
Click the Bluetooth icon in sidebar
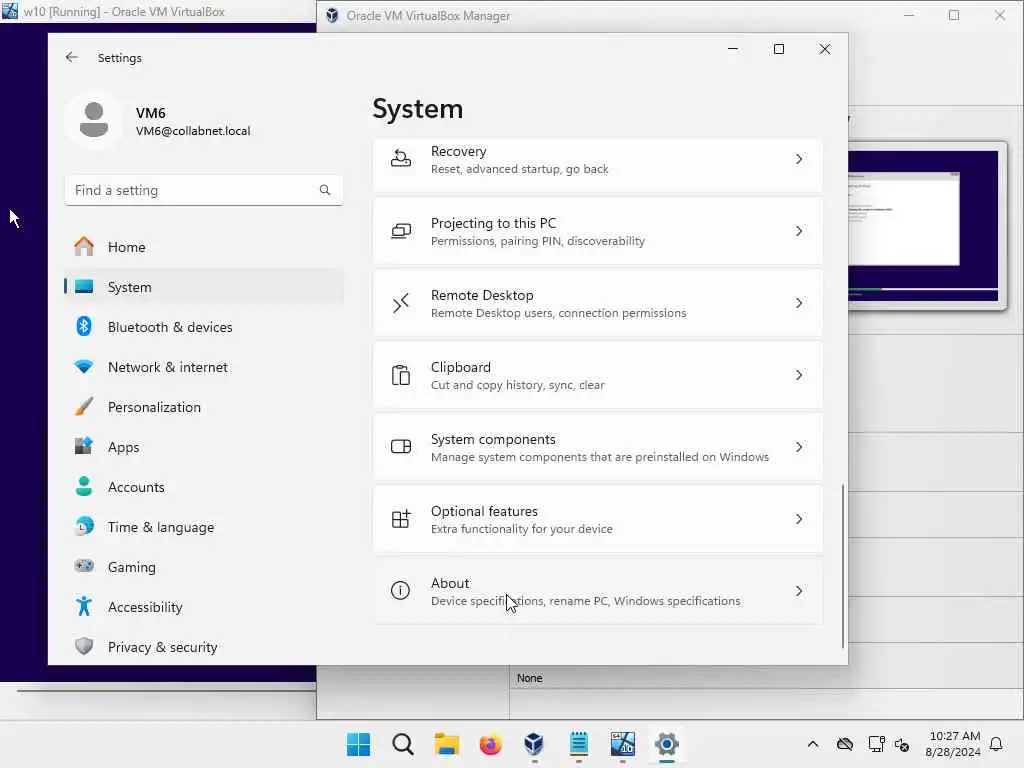(84, 327)
